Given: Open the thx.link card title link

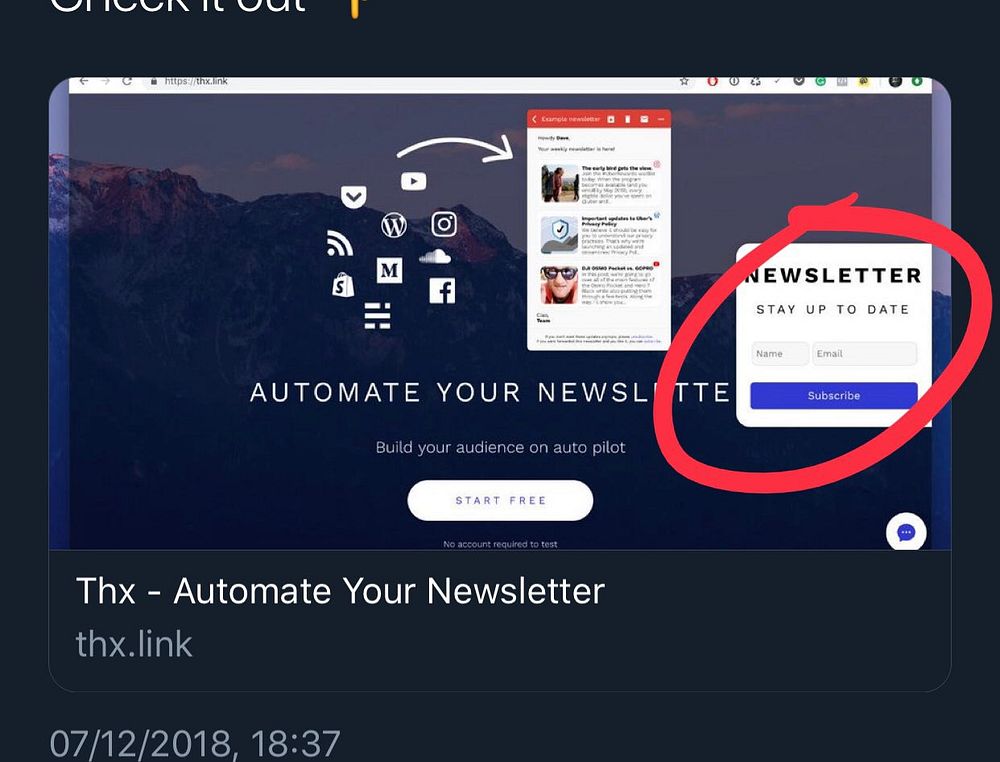Looking at the screenshot, I should point(340,590).
